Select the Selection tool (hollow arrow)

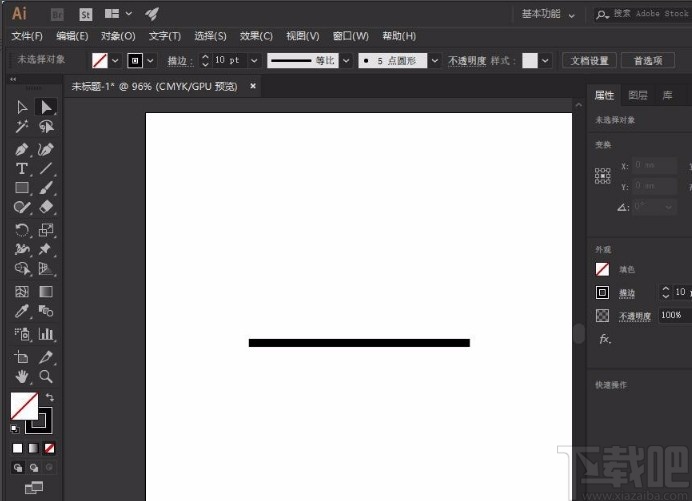(x=22, y=107)
